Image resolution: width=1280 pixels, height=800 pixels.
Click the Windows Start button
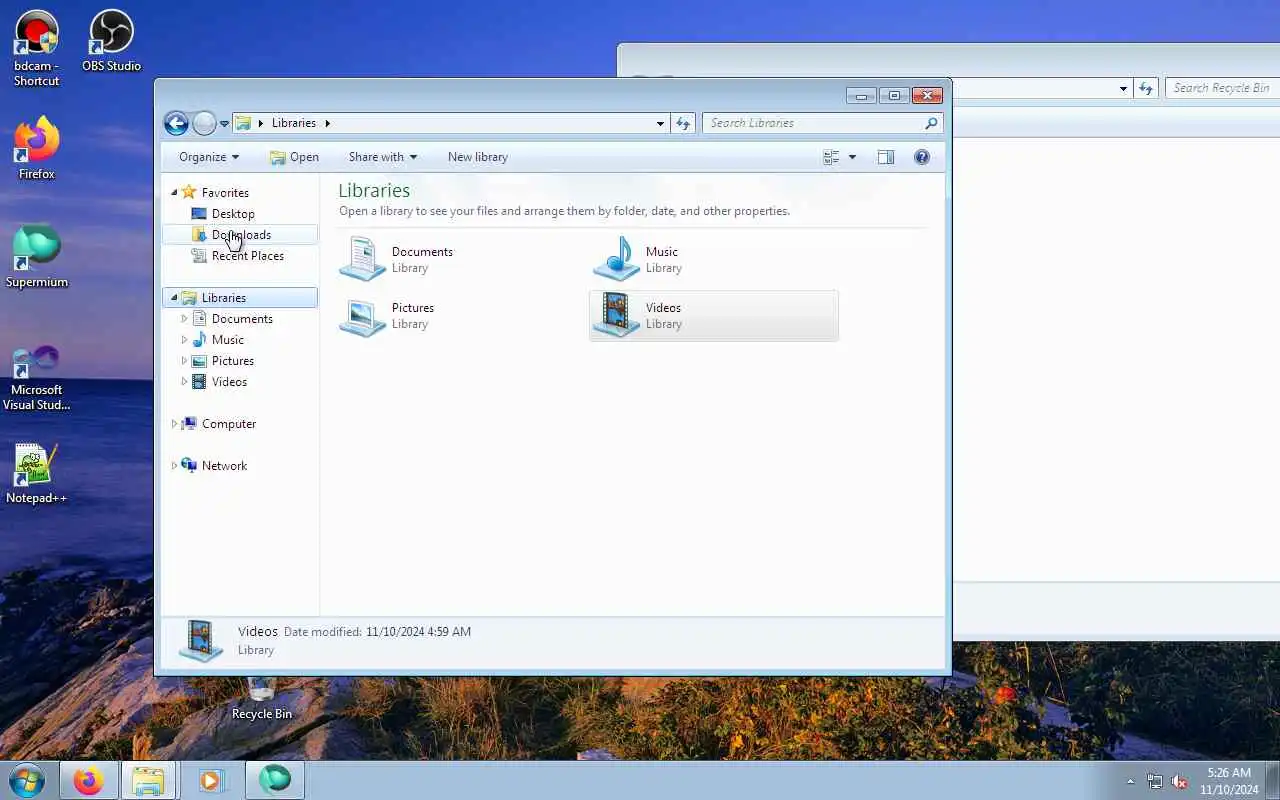pos(27,780)
